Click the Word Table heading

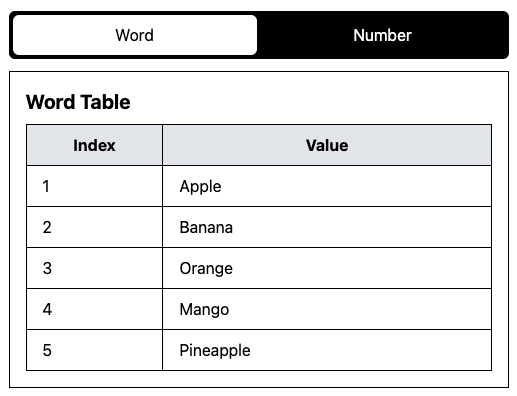tap(78, 102)
